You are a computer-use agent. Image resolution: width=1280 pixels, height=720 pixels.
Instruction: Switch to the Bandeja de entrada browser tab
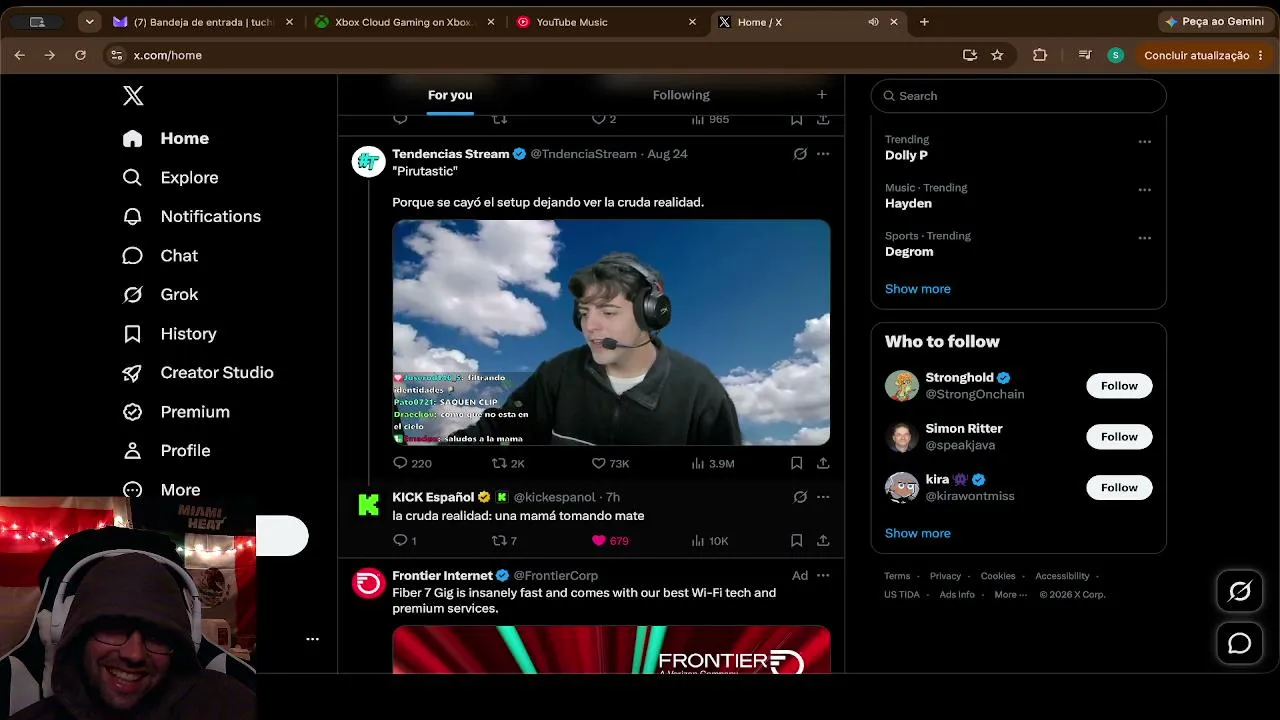(203, 22)
